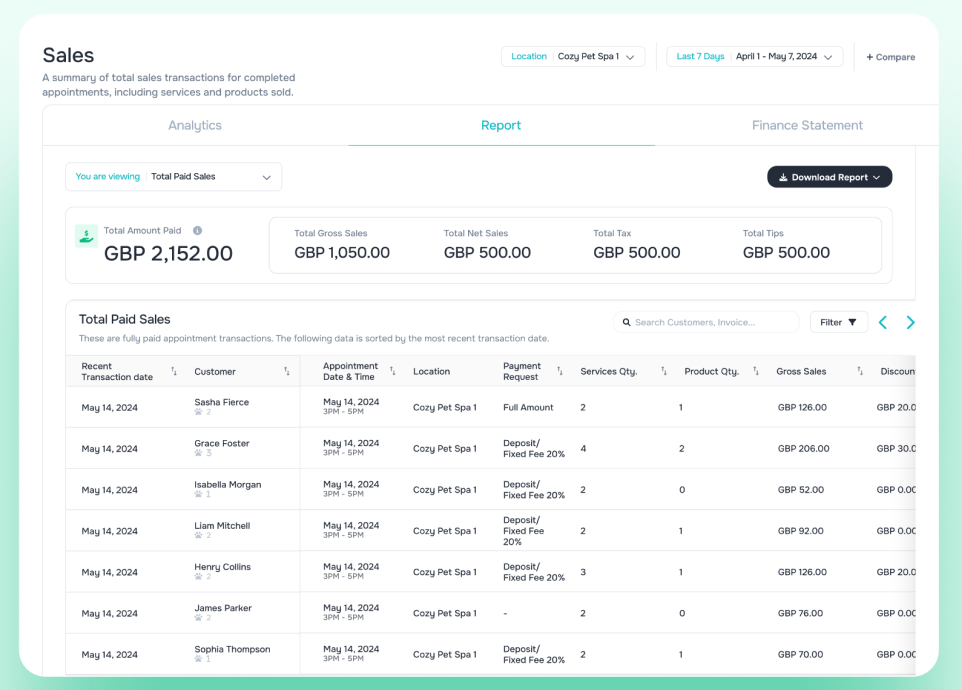The height and width of the screenshot is (690, 962).
Task: Open customer Liam Mitchell
Action: point(222,526)
